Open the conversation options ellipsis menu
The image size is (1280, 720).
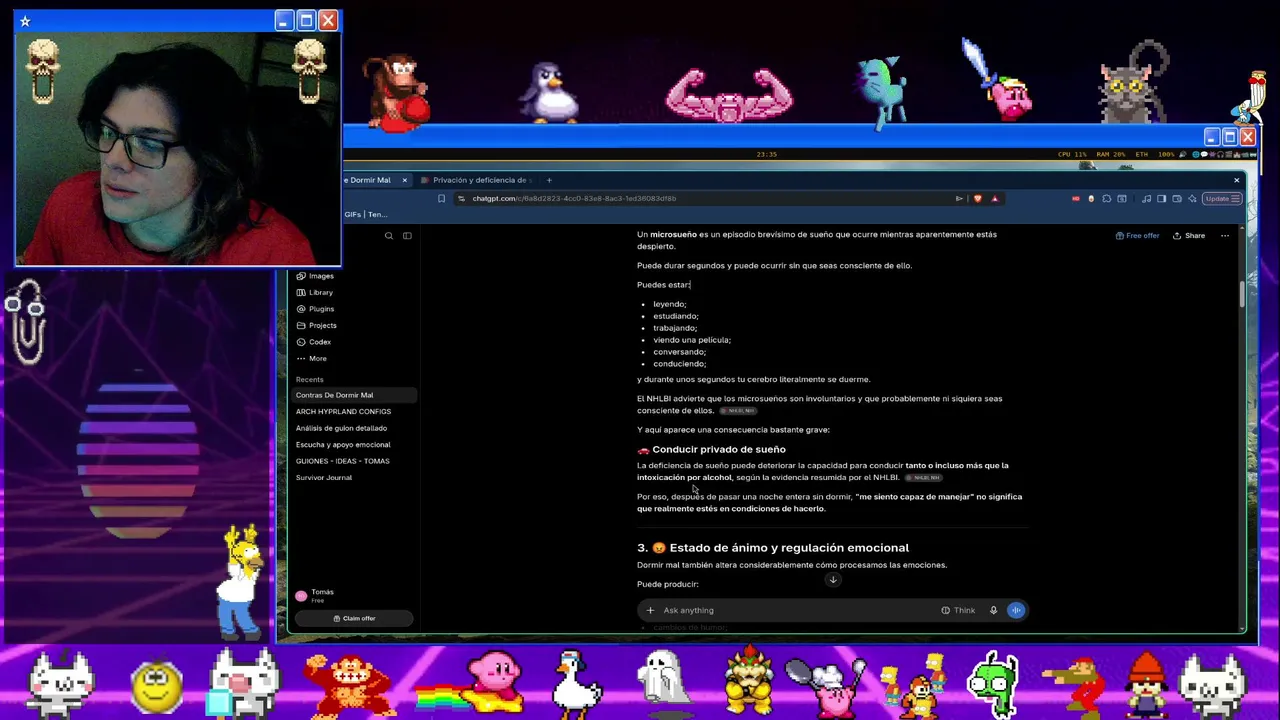pyautogui.click(x=1225, y=236)
